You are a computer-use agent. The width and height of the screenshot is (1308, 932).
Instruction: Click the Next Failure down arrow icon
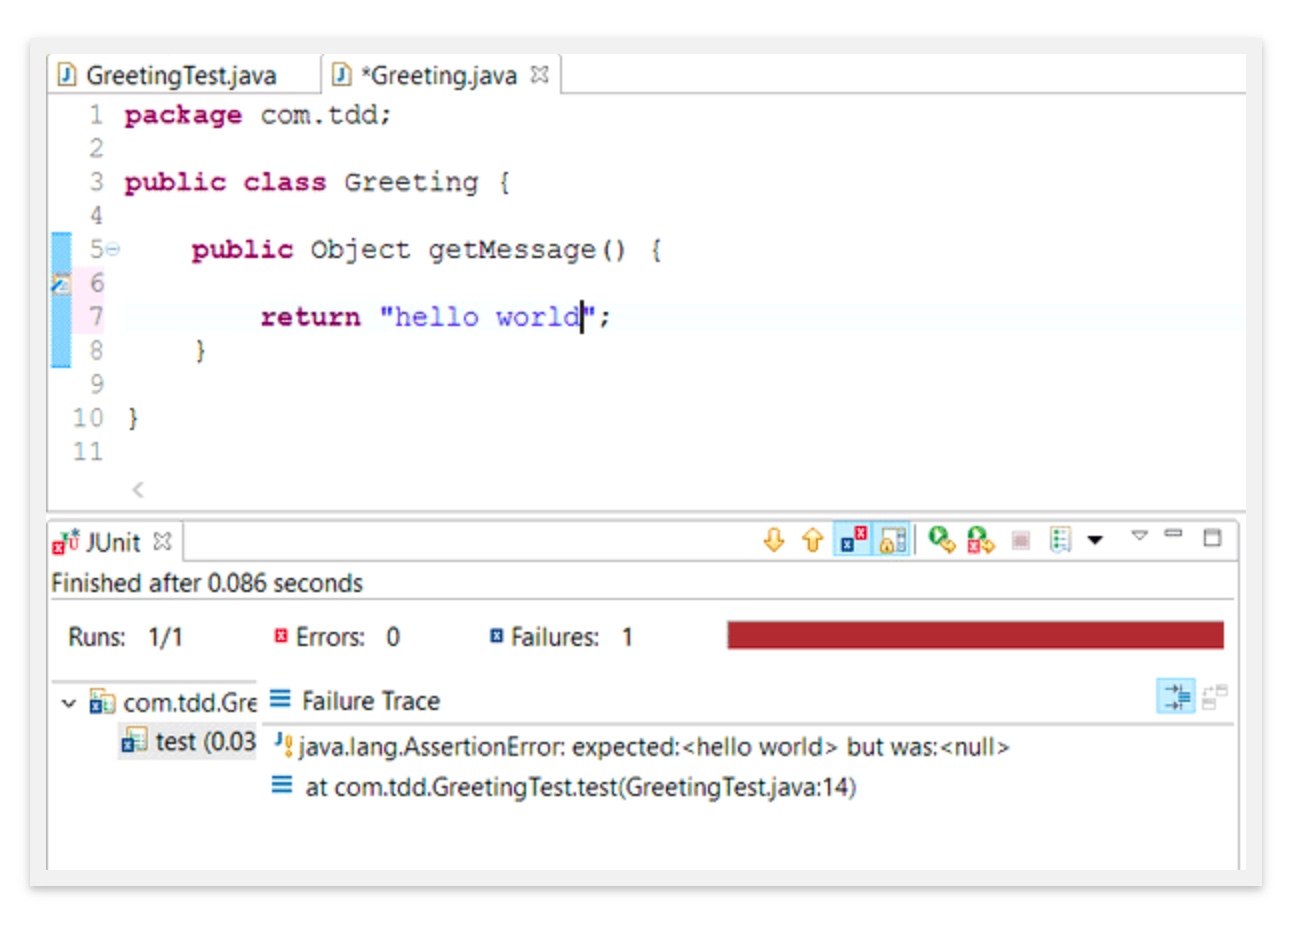point(773,540)
